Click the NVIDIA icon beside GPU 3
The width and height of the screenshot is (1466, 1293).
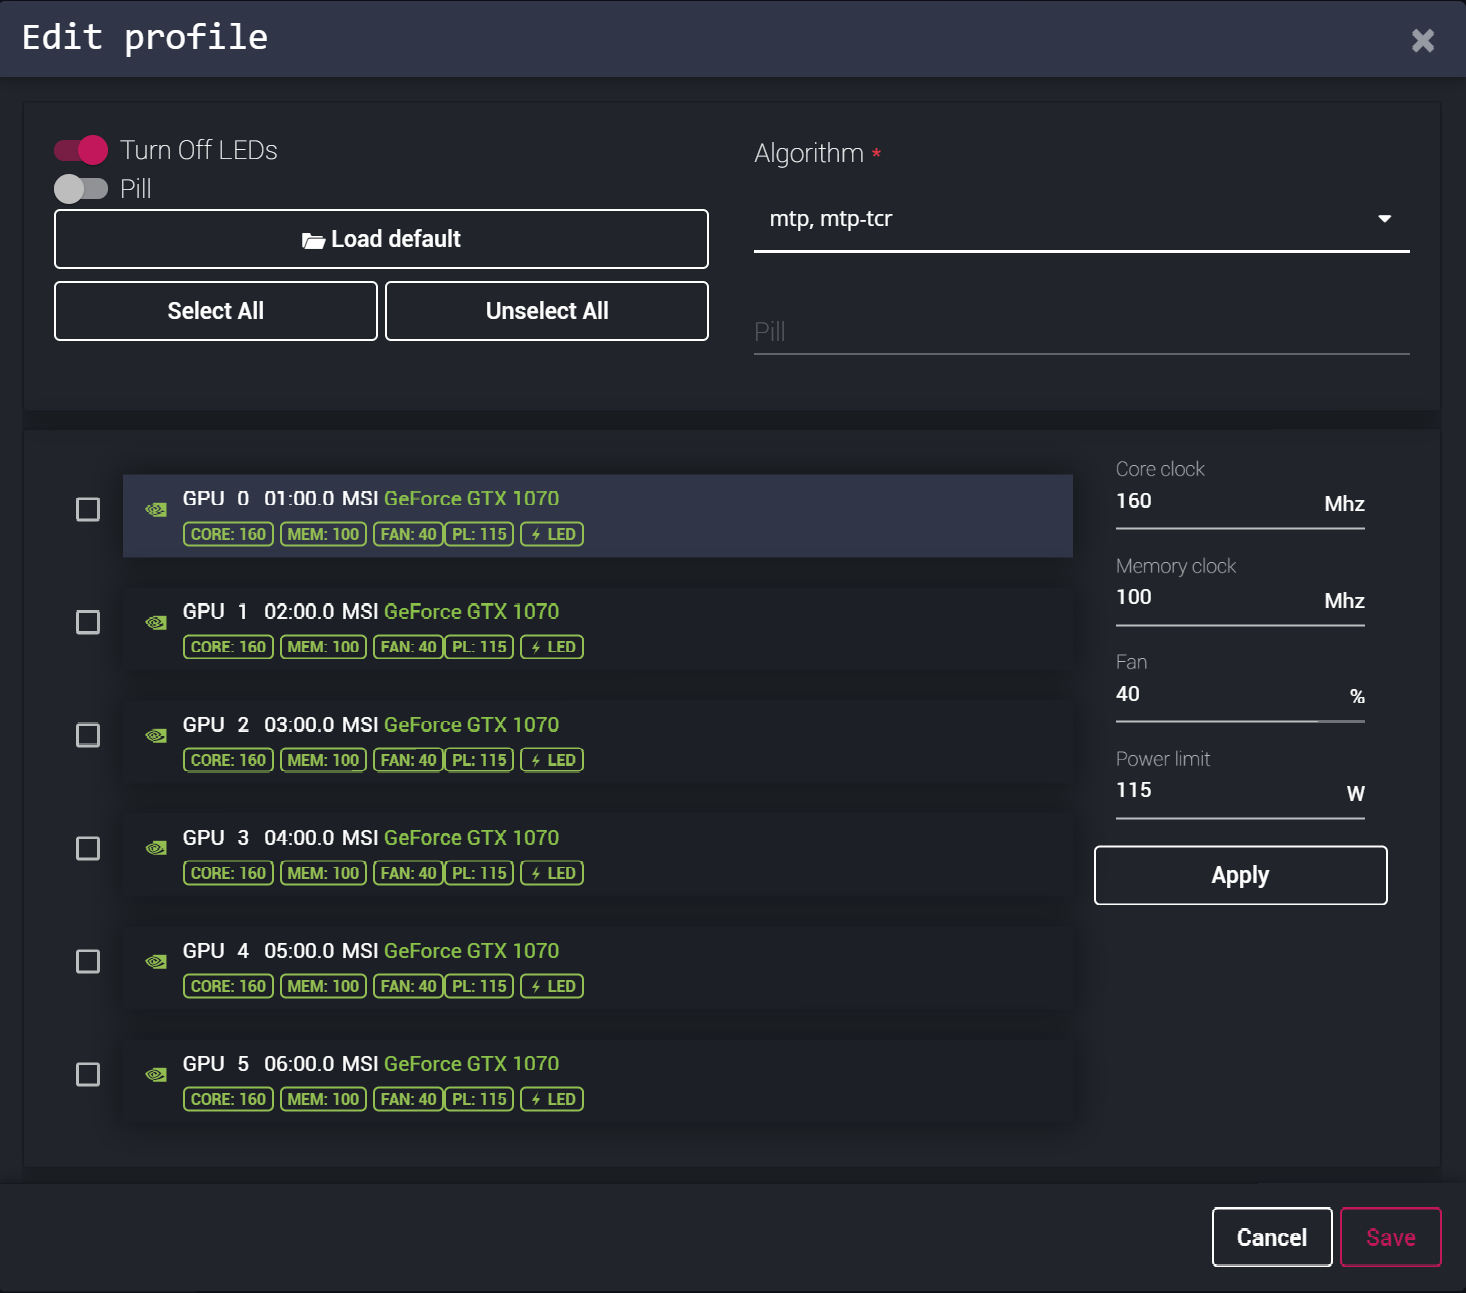pos(156,849)
